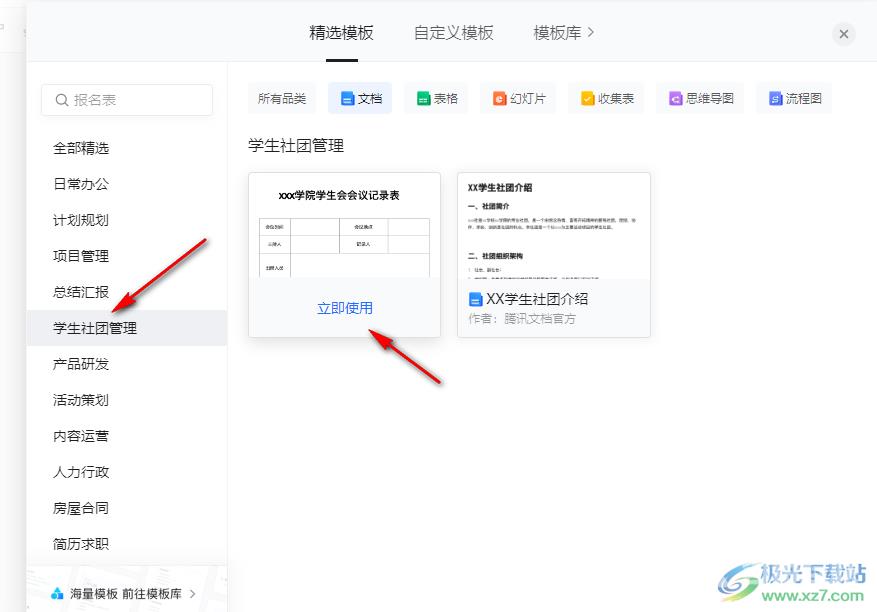The image size is (877, 612).
Task: Click 作者：腾讯文档官方 author text
Action: [x=522, y=319]
